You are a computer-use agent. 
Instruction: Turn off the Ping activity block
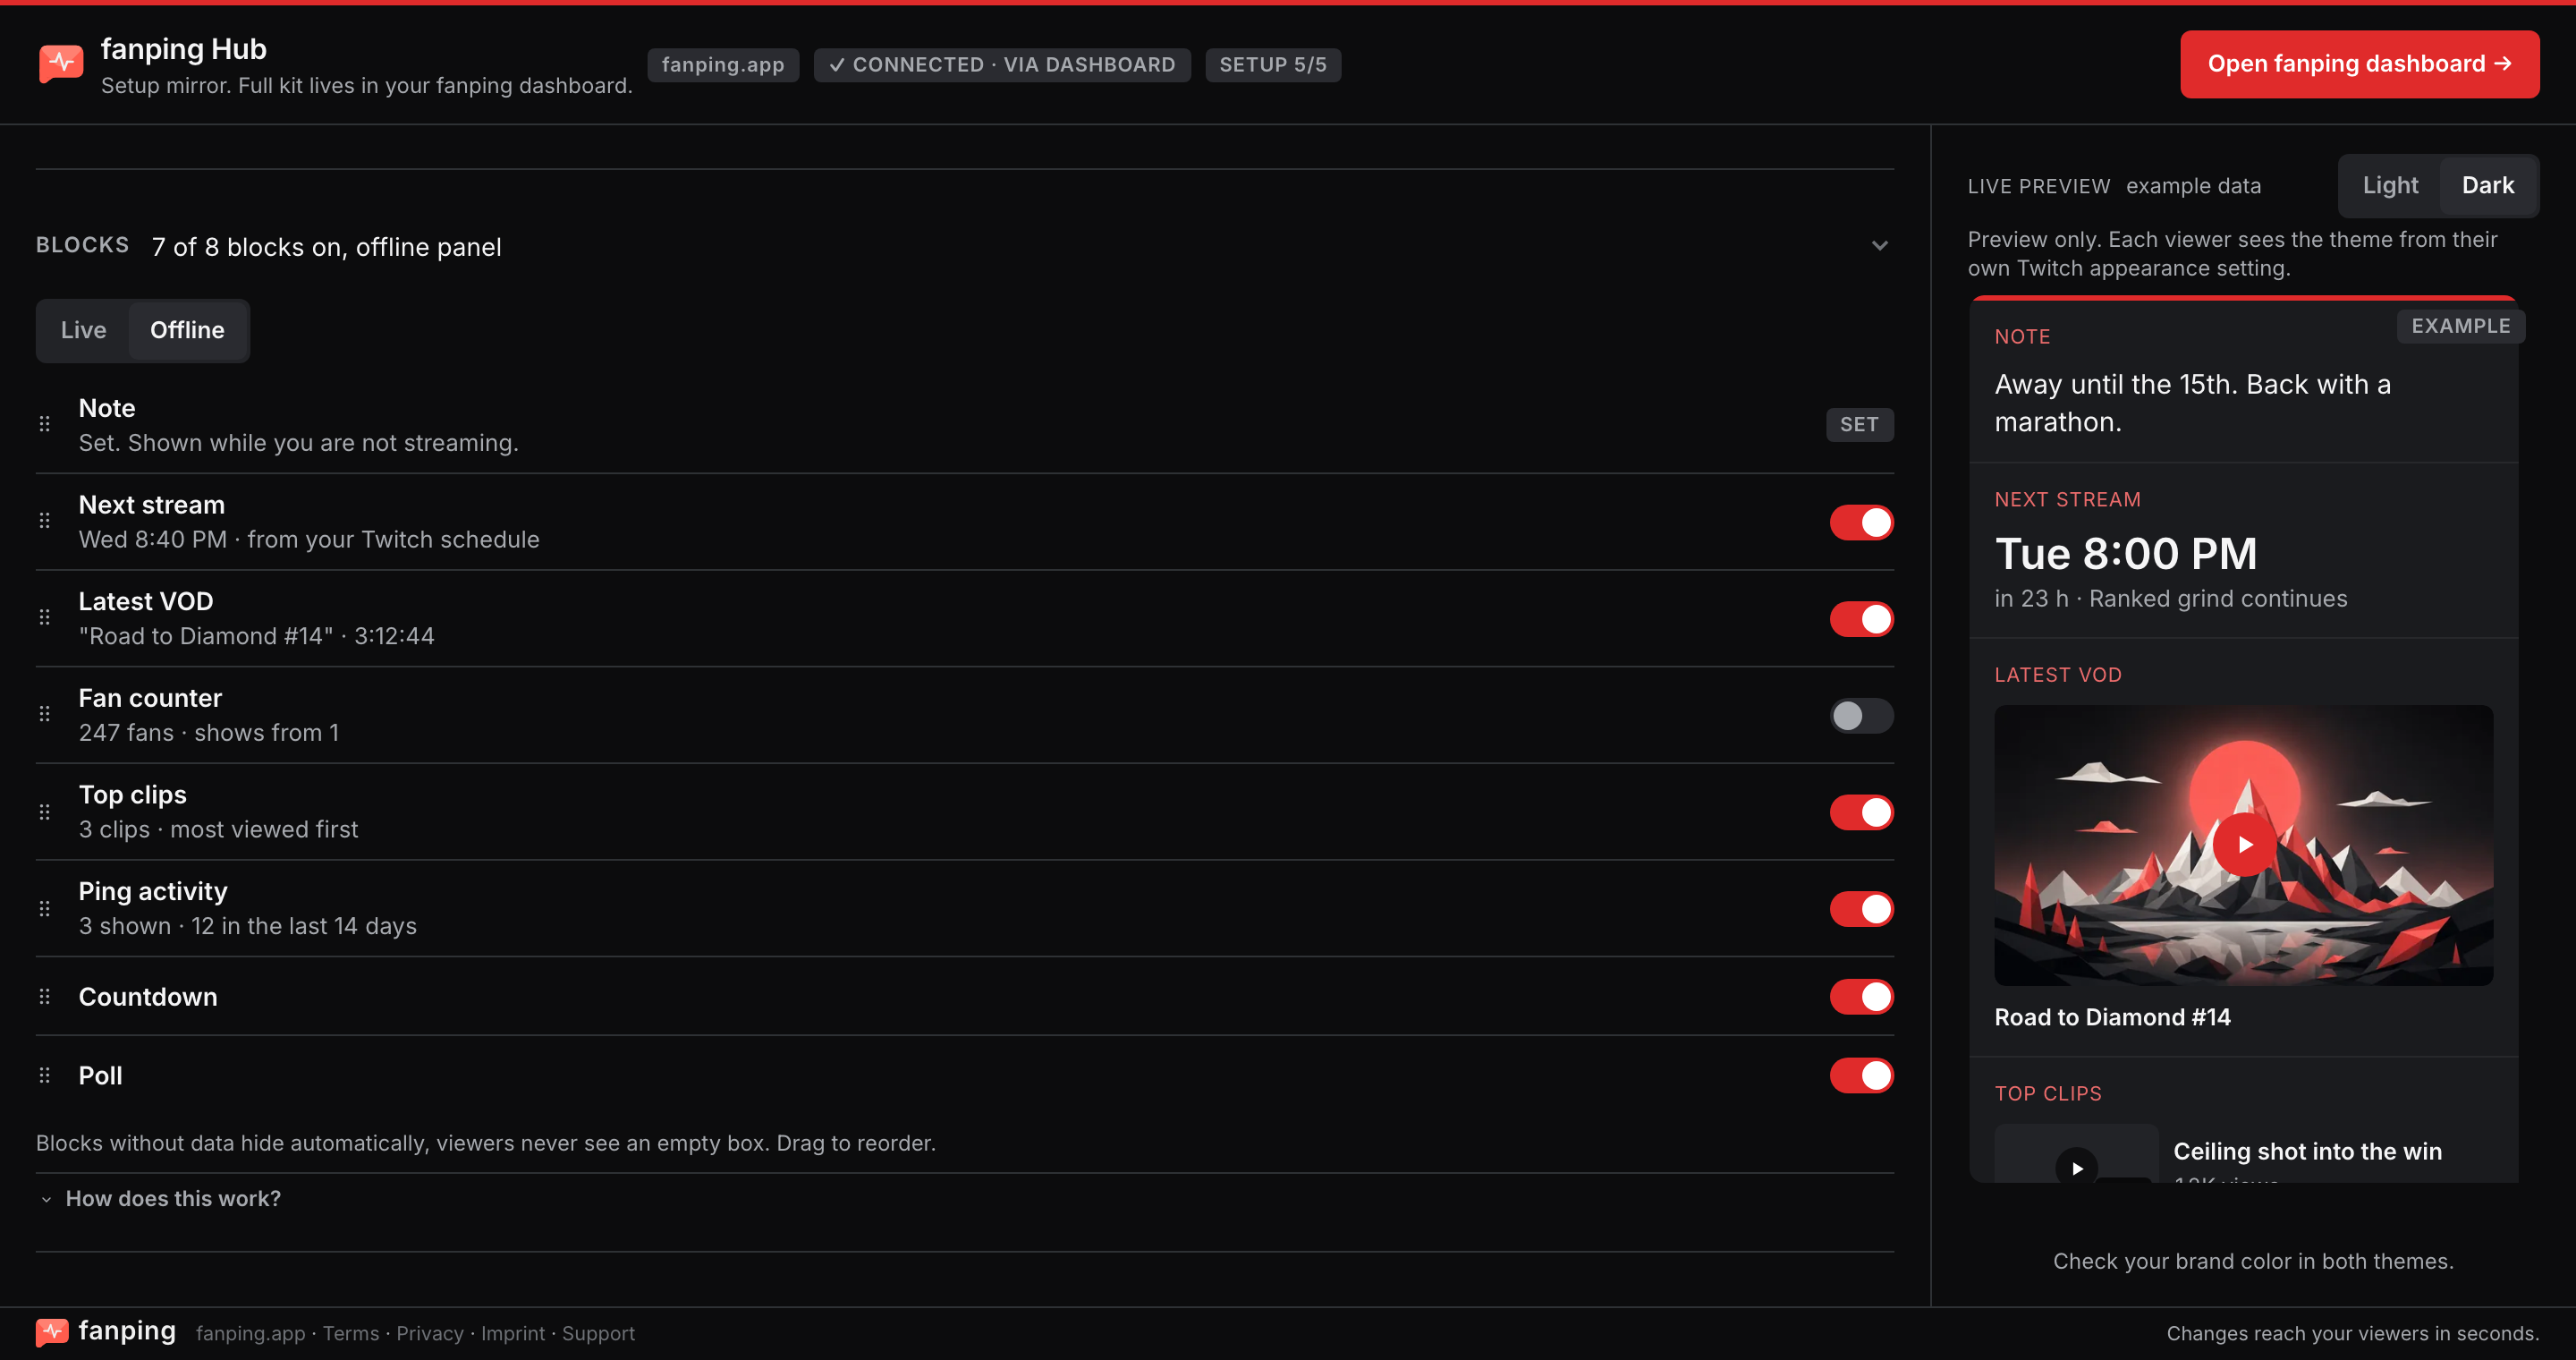click(x=1861, y=909)
